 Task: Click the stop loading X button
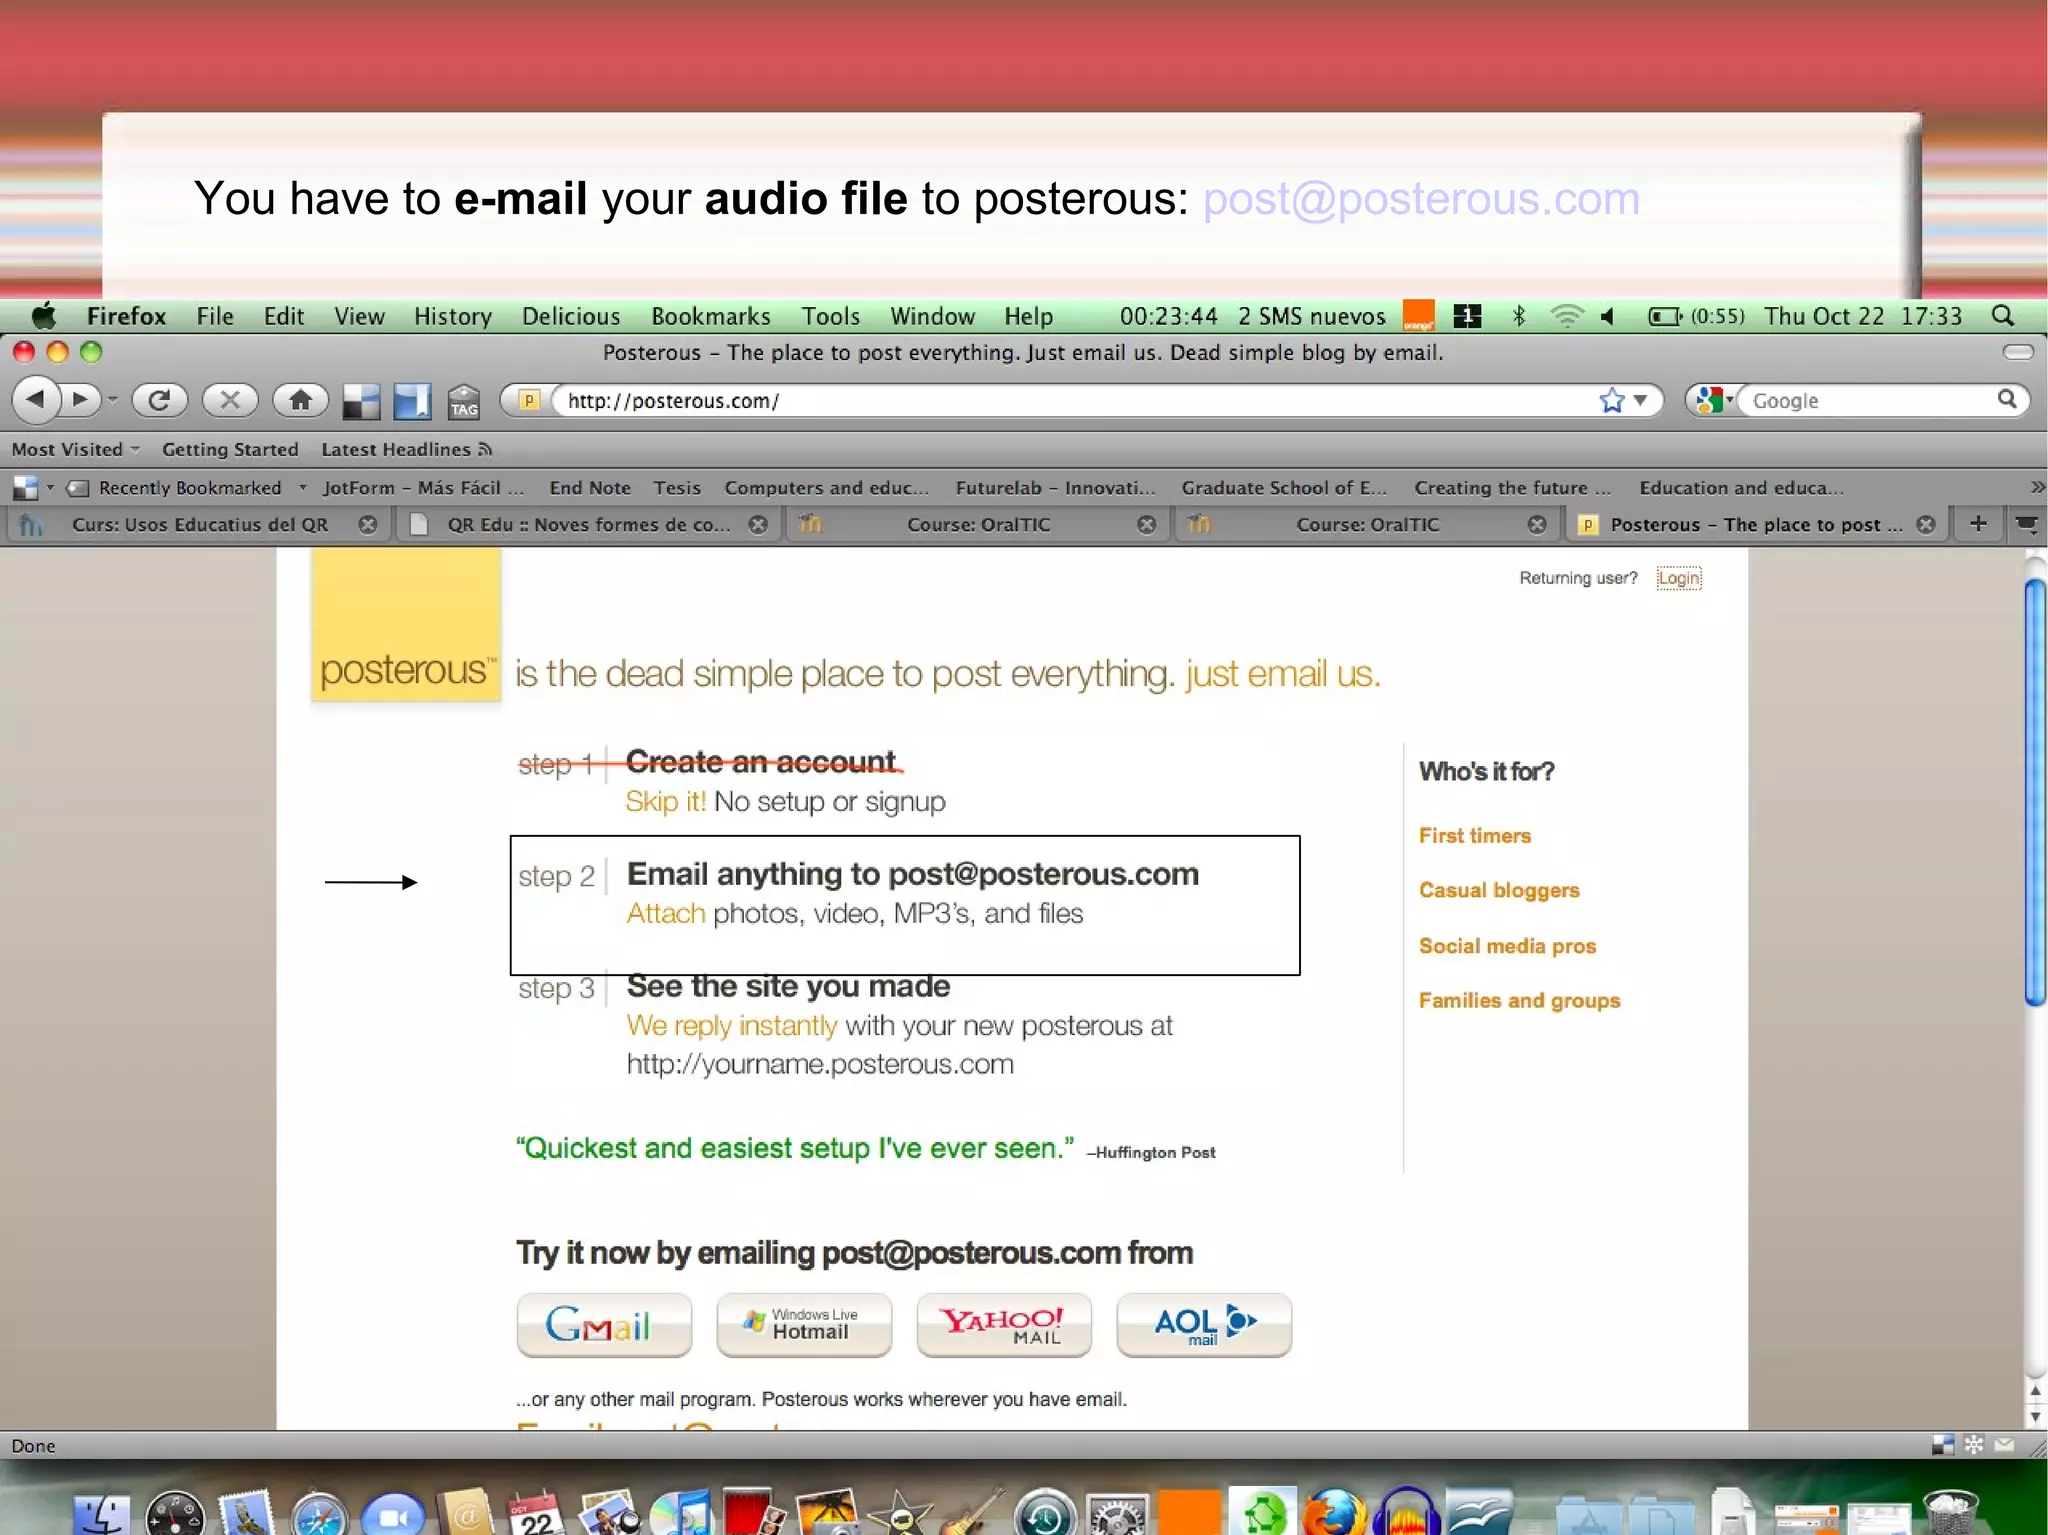coord(230,400)
